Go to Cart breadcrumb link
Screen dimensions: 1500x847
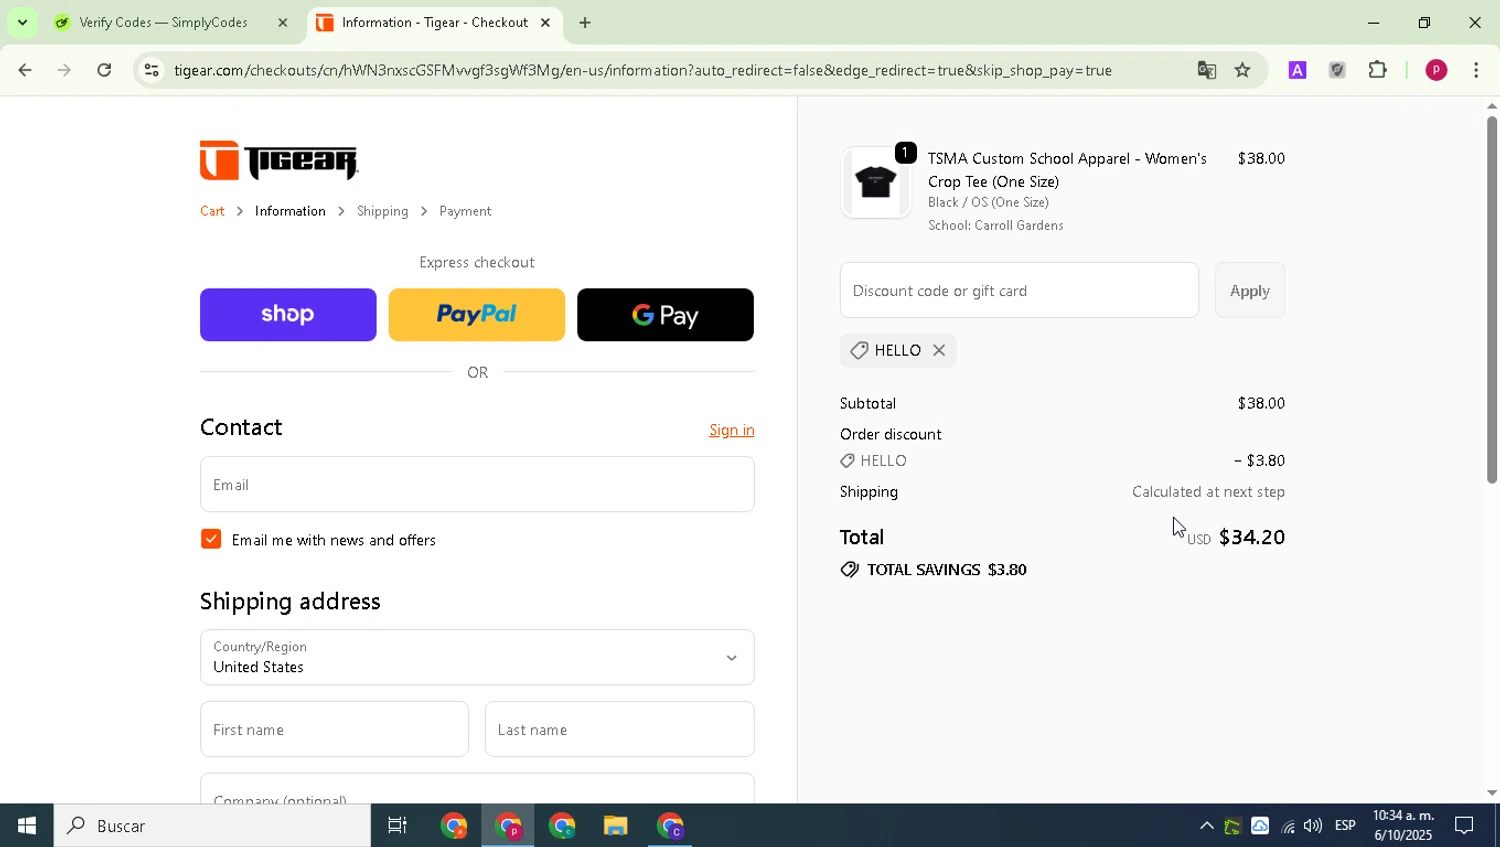(212, 211)
